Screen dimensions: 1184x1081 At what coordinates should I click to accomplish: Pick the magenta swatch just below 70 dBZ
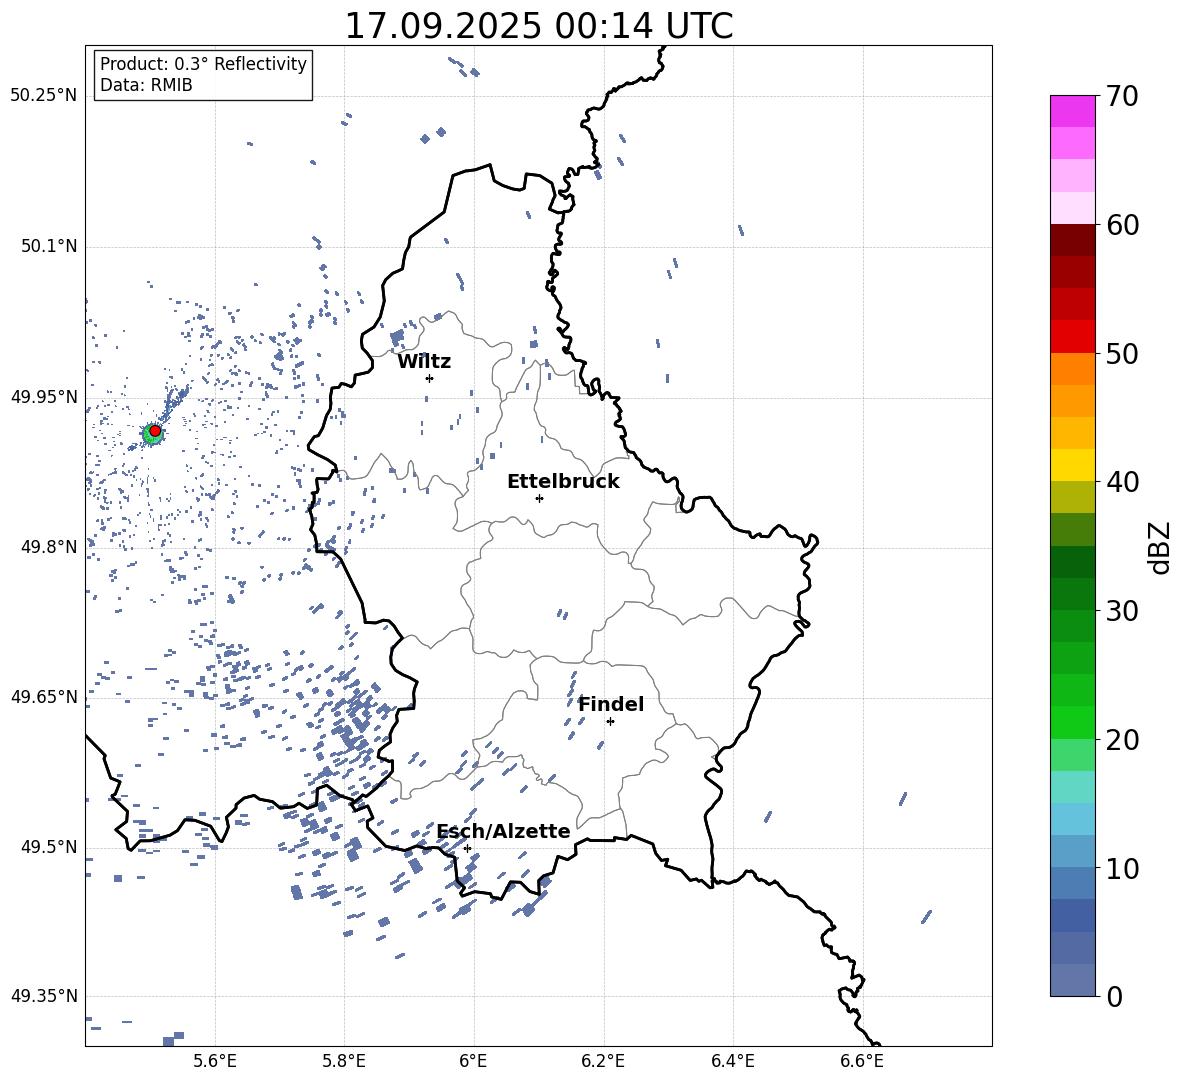click(x=1072, y=112)
